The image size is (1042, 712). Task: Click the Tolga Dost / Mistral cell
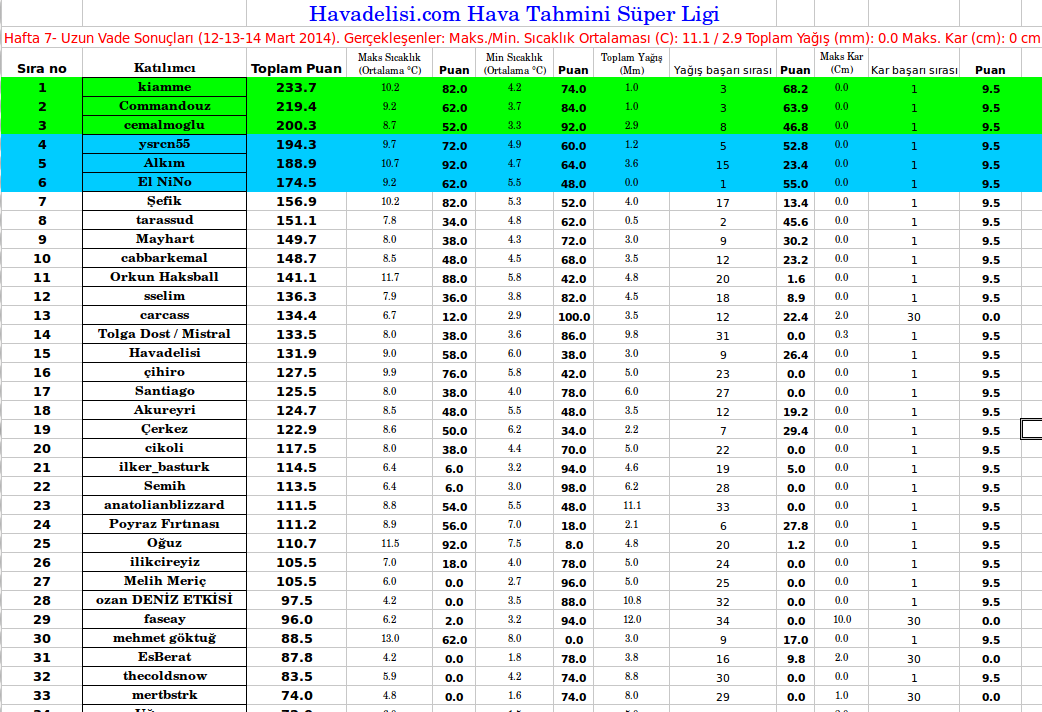pyautogui.click(x=164, y=334)
